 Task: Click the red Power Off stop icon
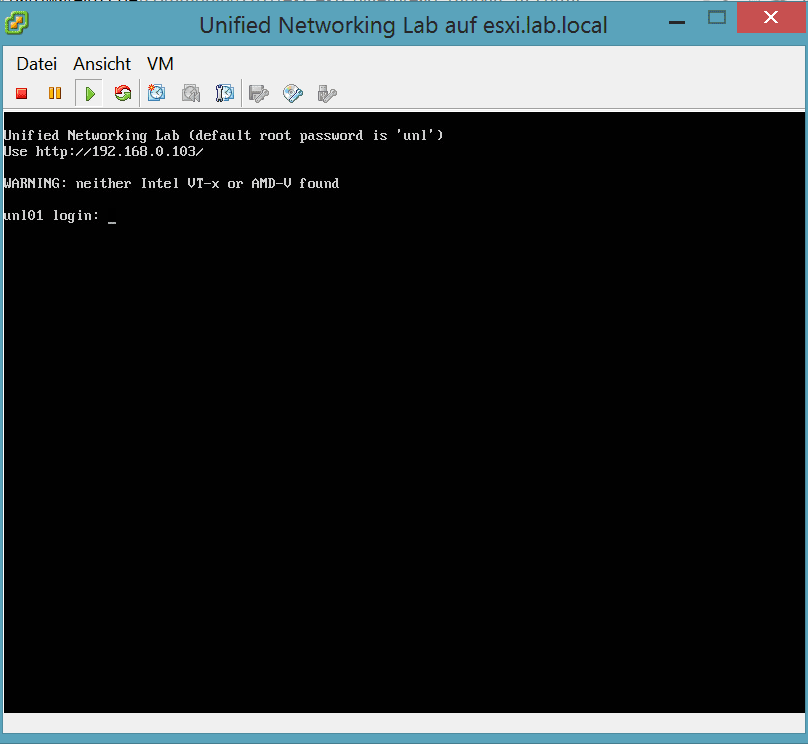tap(22, 93)
